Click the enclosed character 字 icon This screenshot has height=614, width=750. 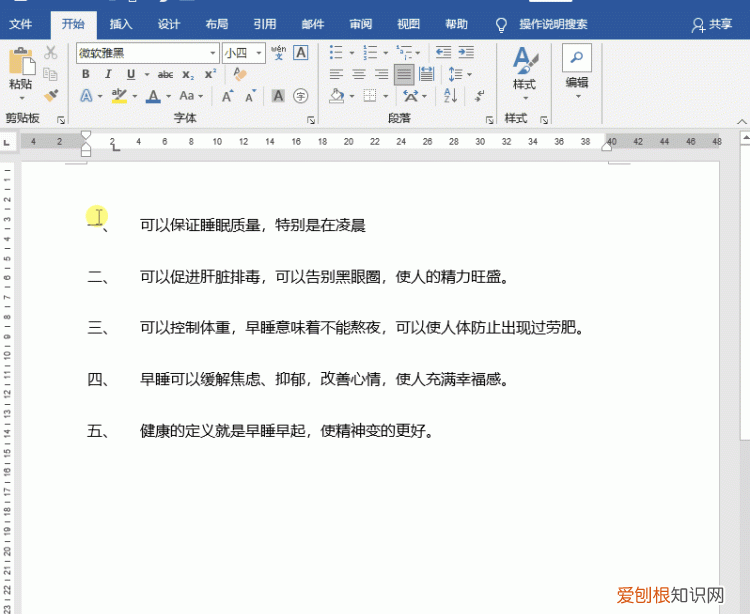(300, 96)
